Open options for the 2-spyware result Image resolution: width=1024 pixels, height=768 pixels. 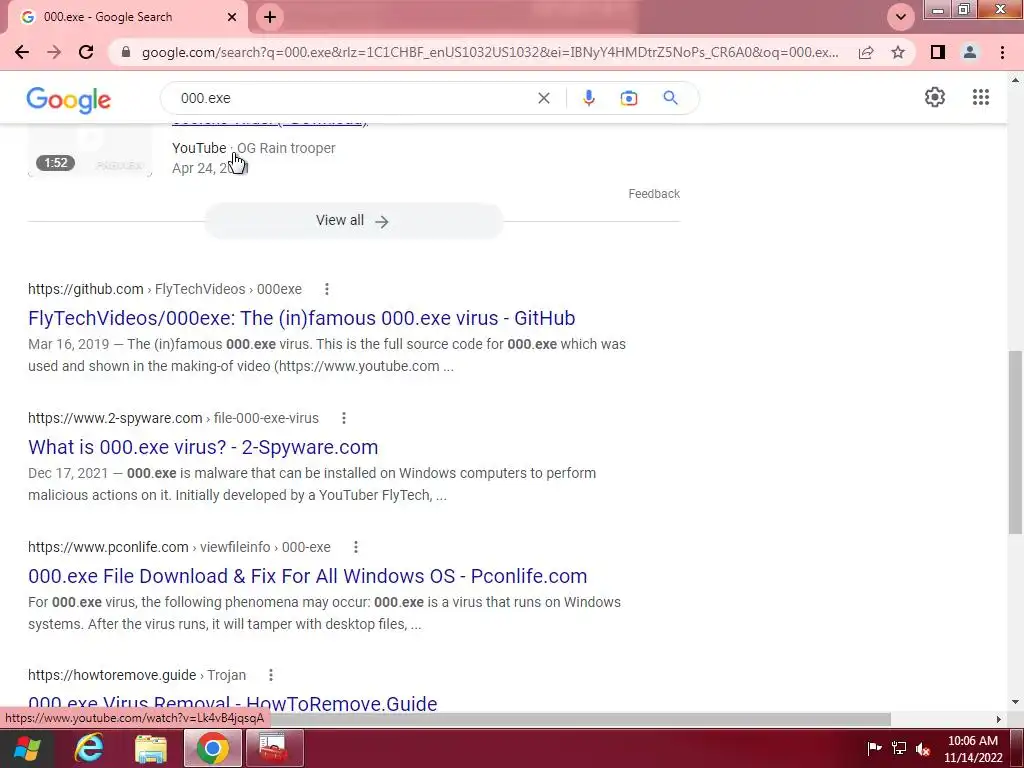tap(344, 418)
